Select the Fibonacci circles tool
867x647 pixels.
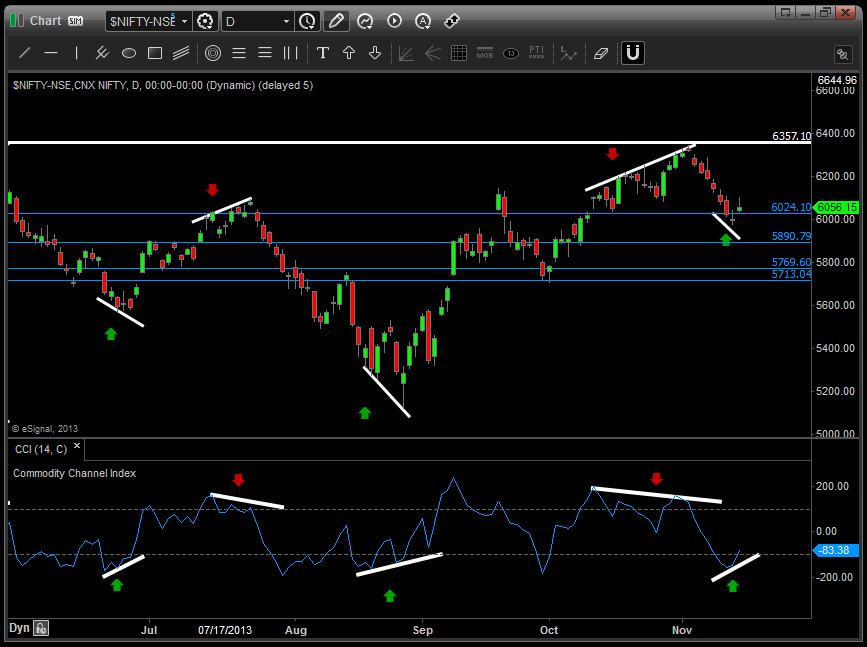click(x=213, y=53)
